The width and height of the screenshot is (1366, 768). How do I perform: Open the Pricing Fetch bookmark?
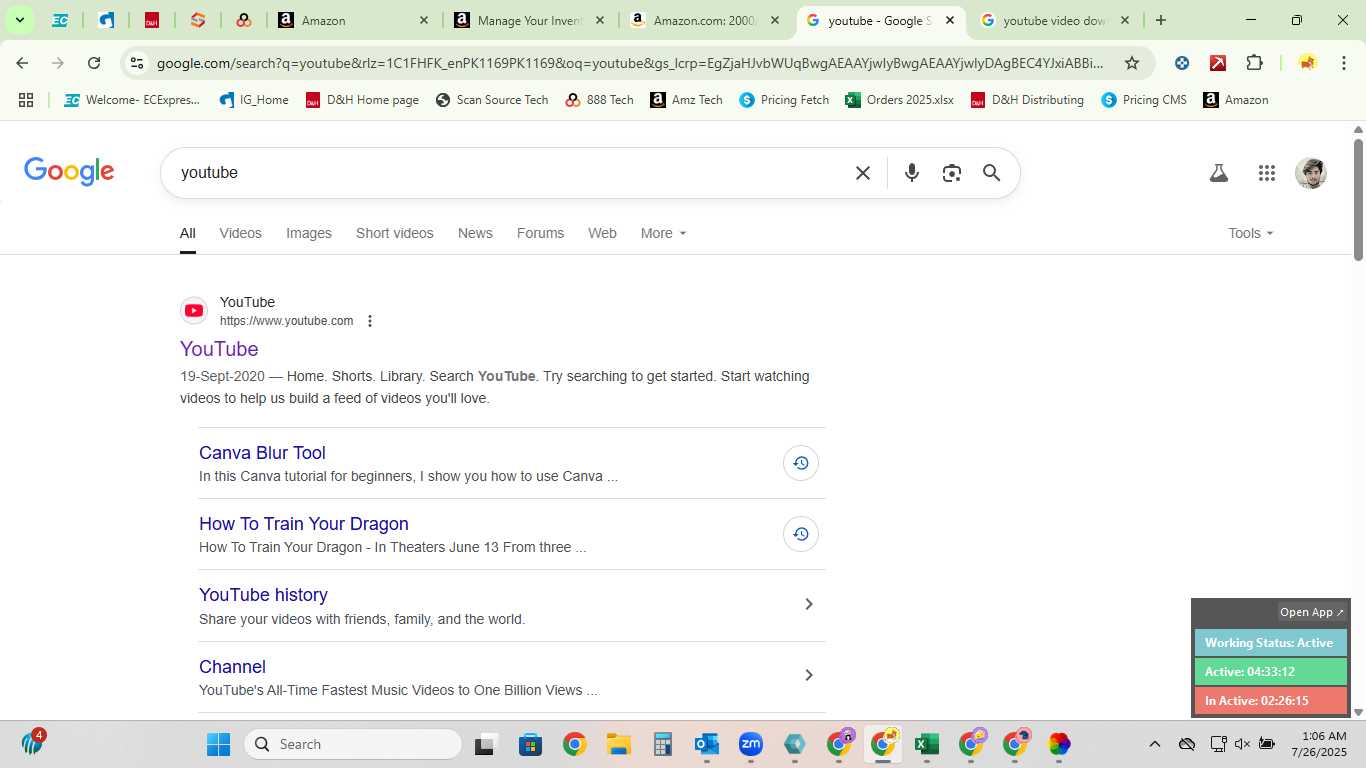click(784, 100)
